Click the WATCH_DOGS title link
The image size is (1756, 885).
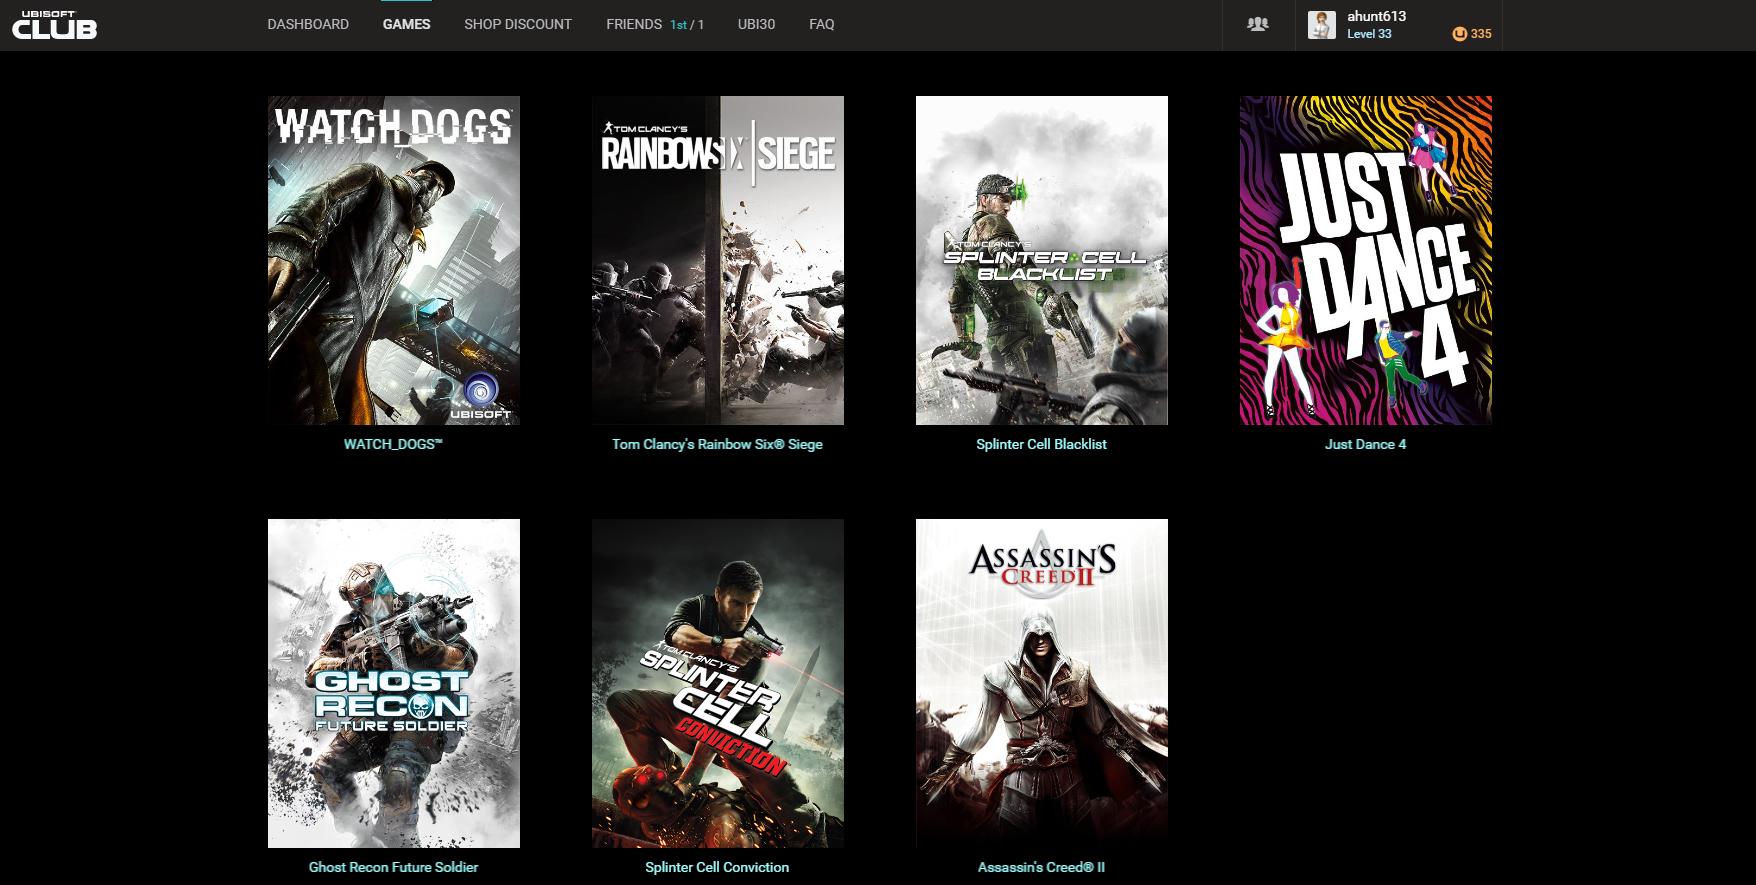pos(393,444)
